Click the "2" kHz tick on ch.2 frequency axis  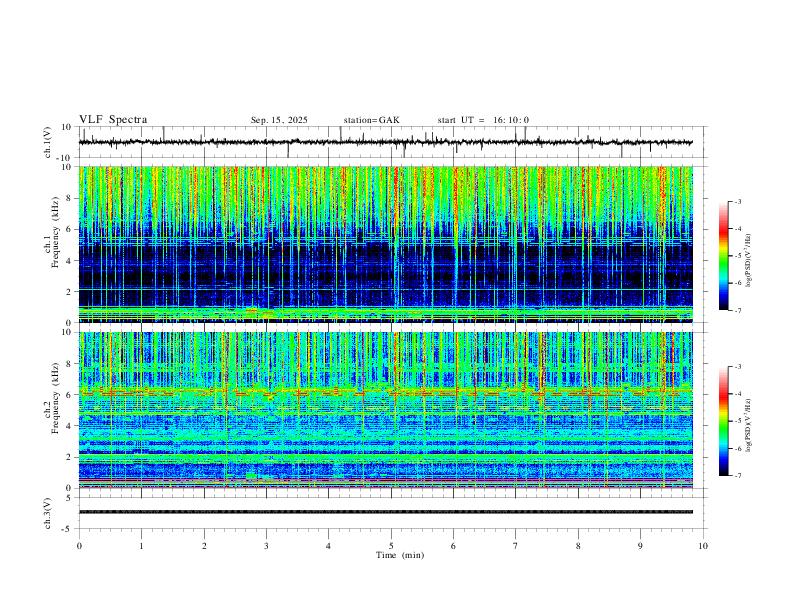[71, 457]
